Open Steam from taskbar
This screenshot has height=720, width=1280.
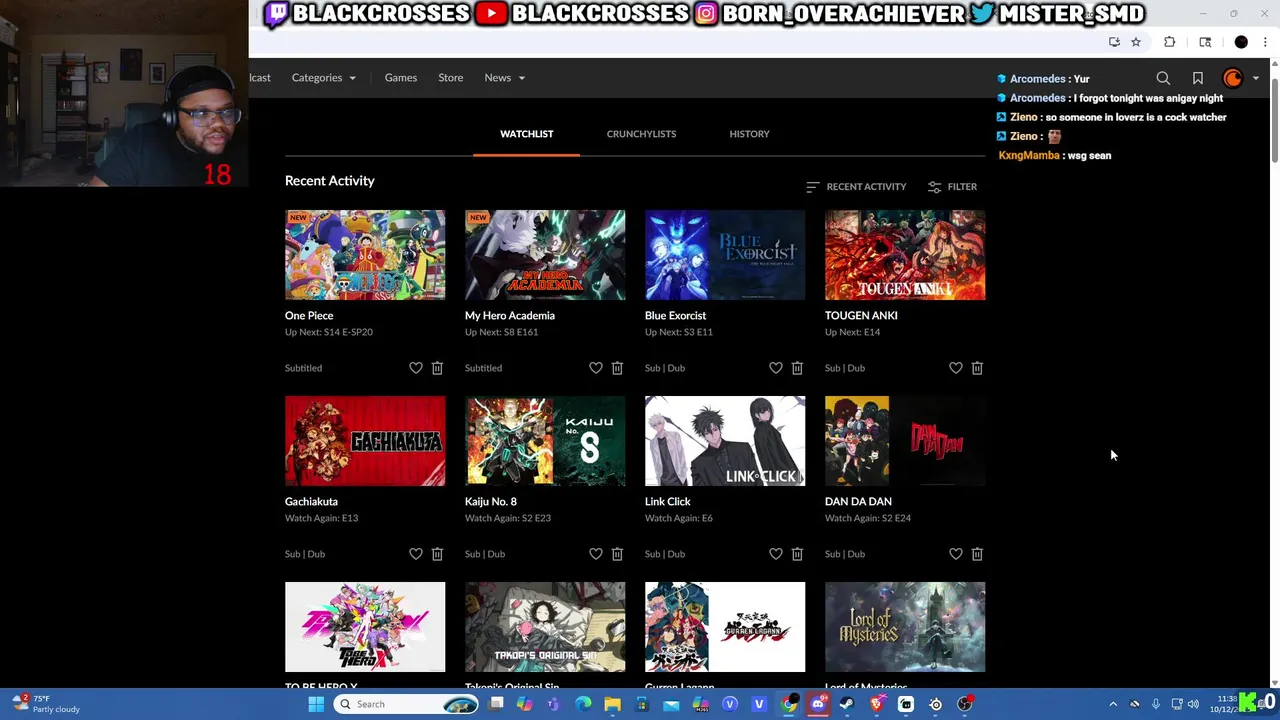click(x=847, y=704)
